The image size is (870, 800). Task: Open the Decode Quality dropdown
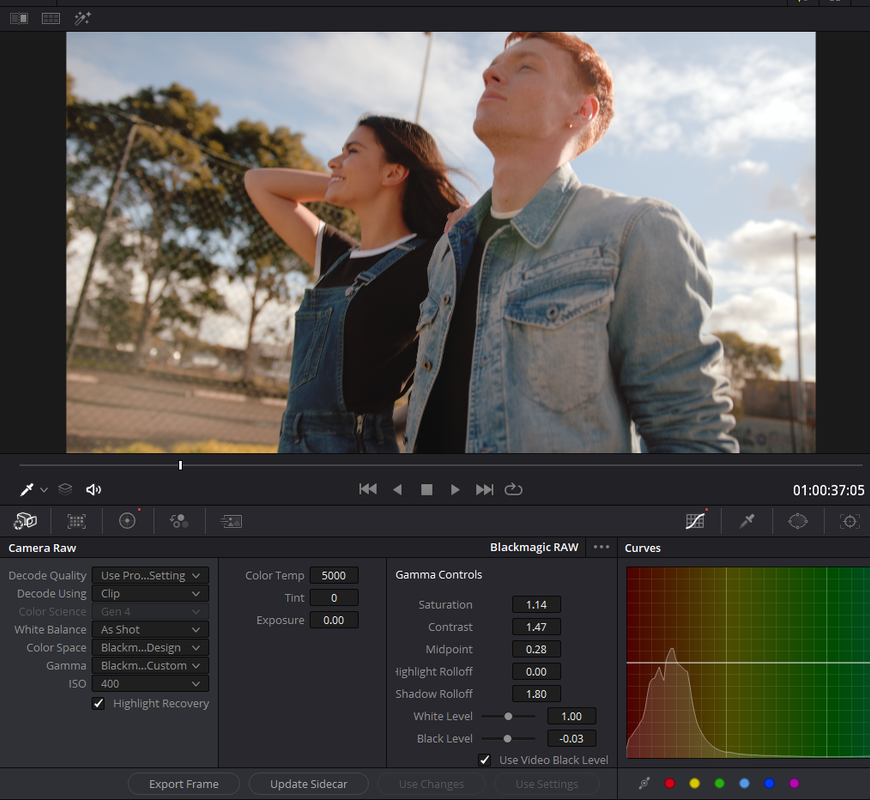pyautogui.click(x=150, y=575)
